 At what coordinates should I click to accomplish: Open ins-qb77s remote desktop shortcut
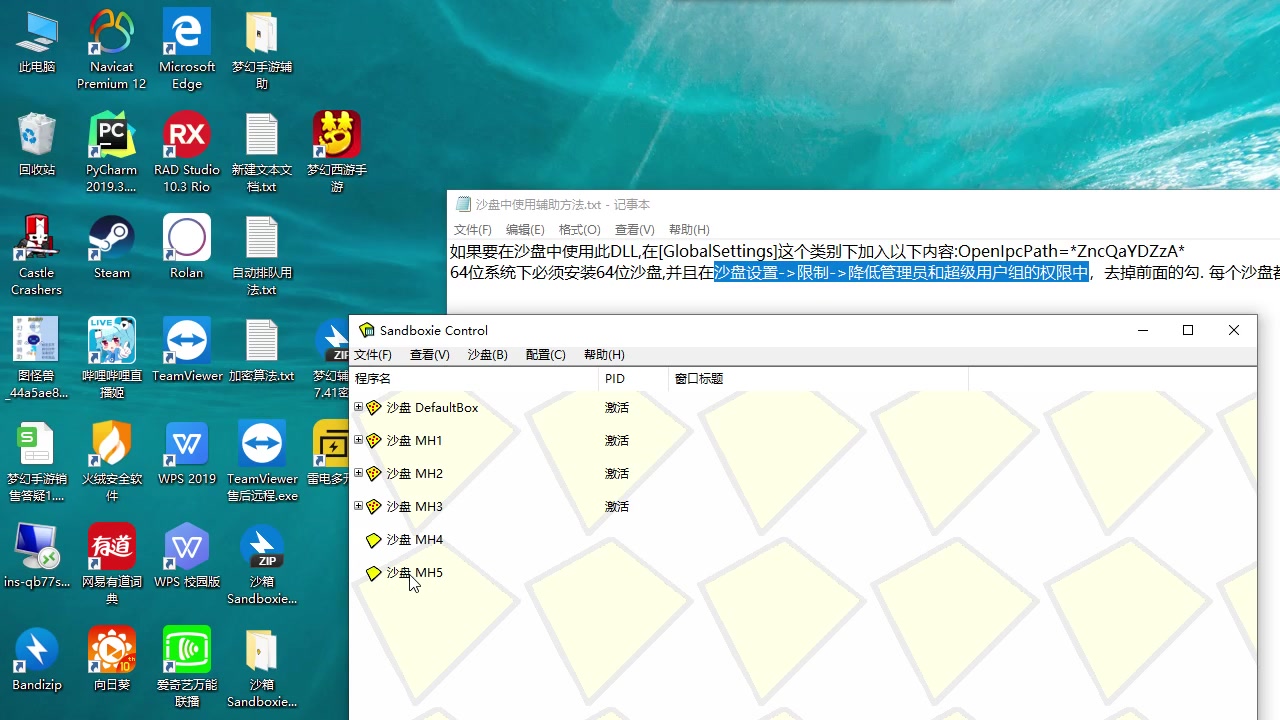(x=37, y=557)
